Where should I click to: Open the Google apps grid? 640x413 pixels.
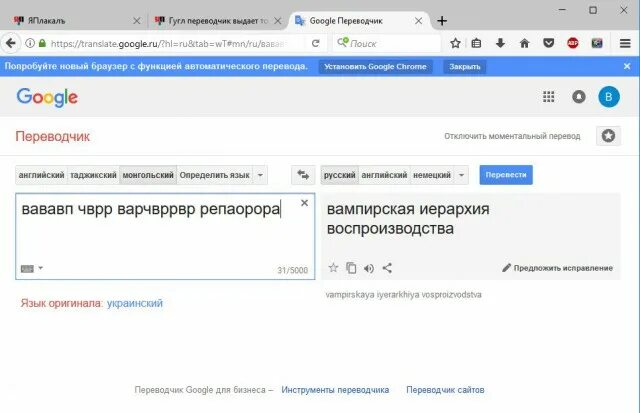pyautogui.click(x=548, y=97)
